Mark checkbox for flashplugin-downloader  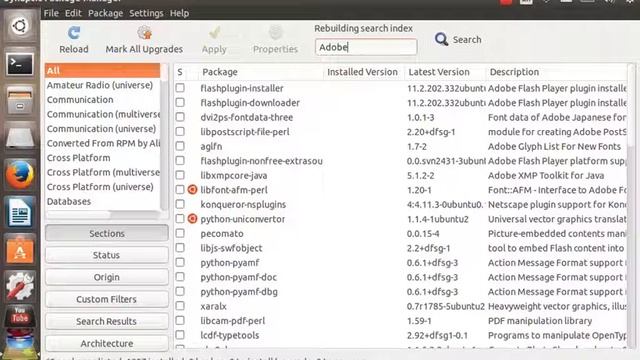[180, 102]
